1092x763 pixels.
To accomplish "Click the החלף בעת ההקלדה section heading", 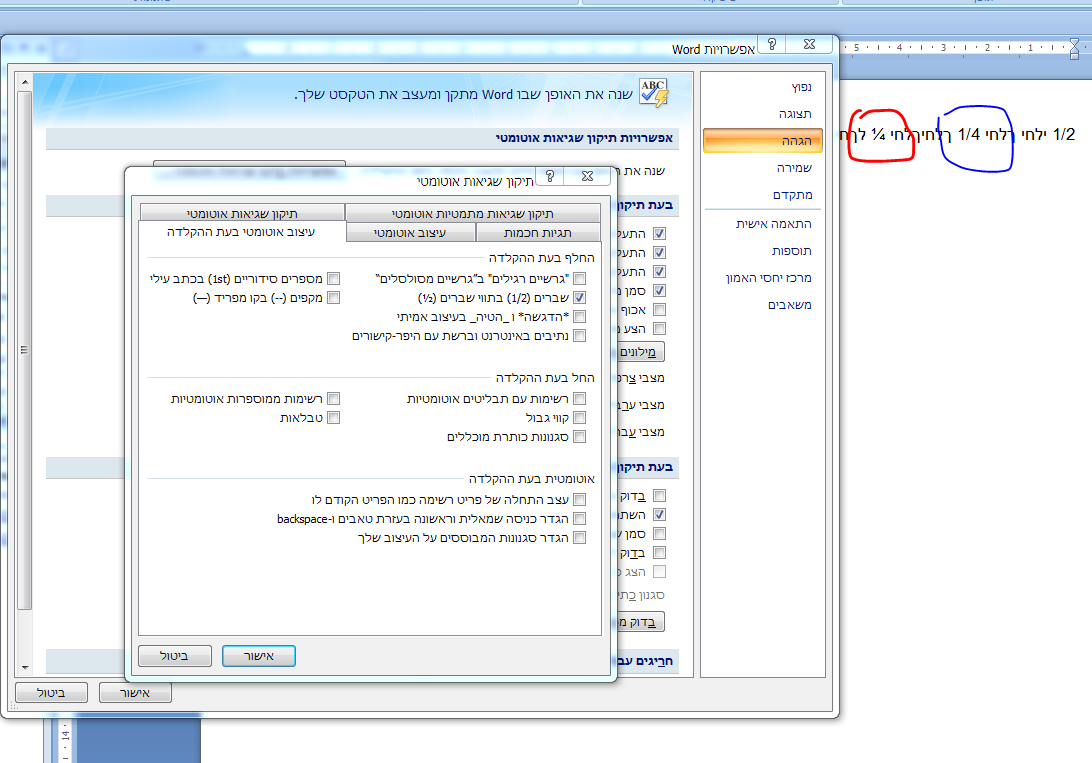I will tap(542, 258).
